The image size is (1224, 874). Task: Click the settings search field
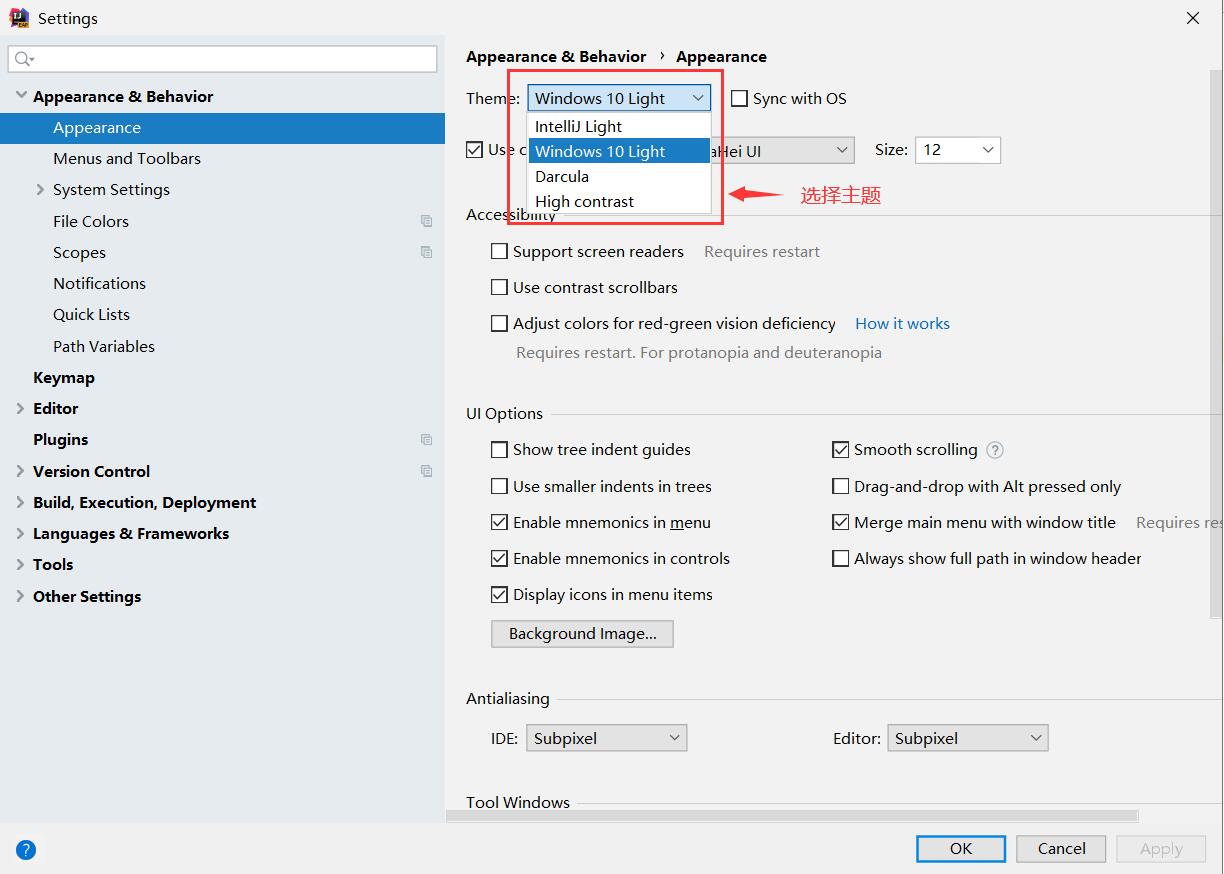coord(222,59)
